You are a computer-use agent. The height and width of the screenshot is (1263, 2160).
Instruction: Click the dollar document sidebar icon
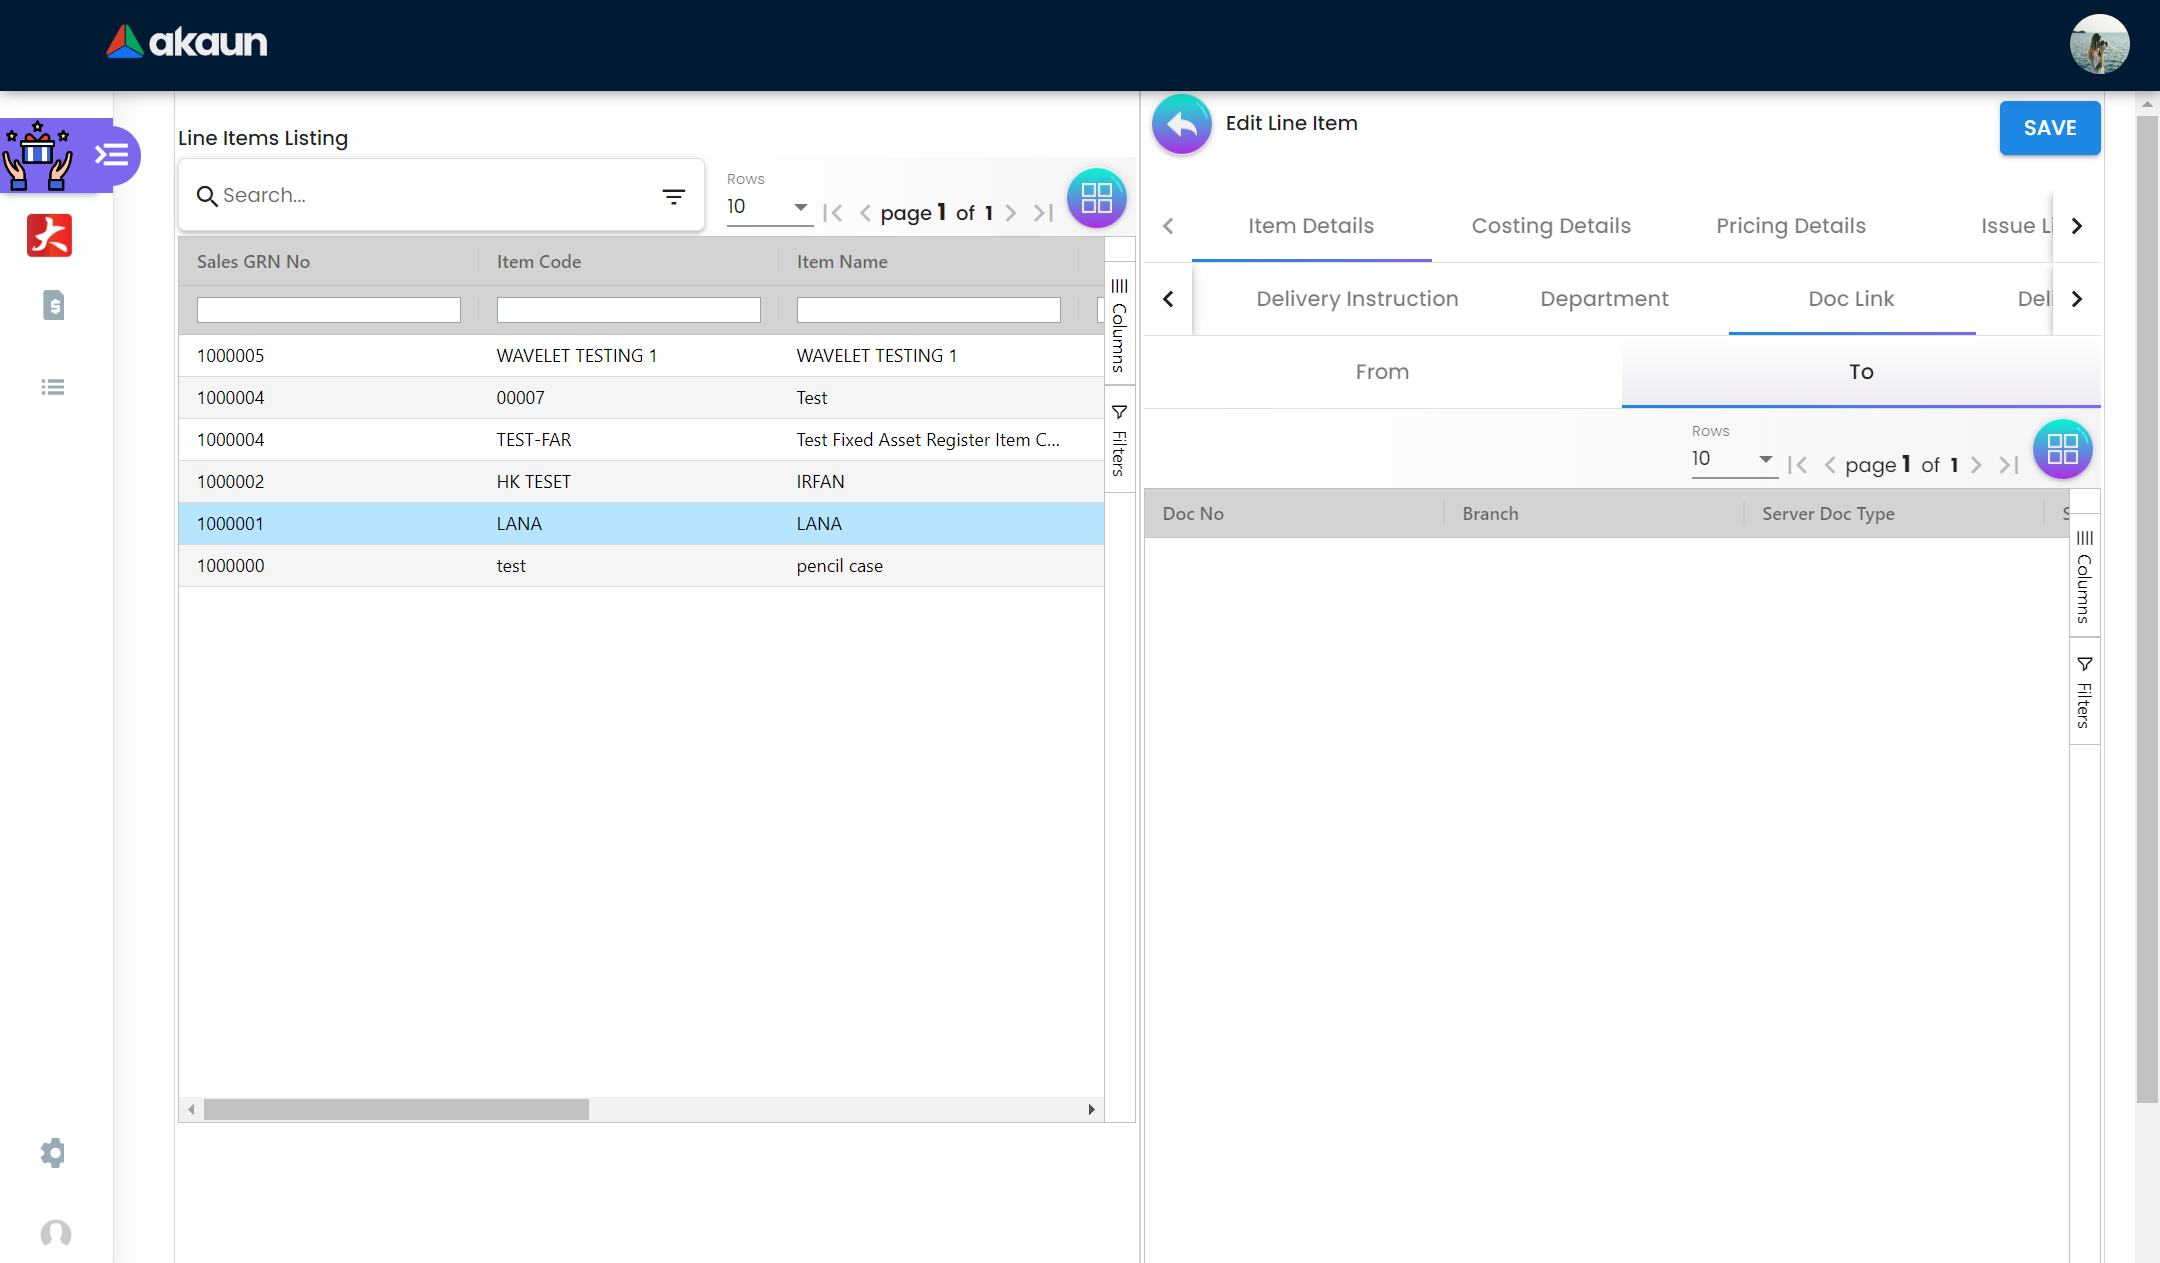(54, 305)
